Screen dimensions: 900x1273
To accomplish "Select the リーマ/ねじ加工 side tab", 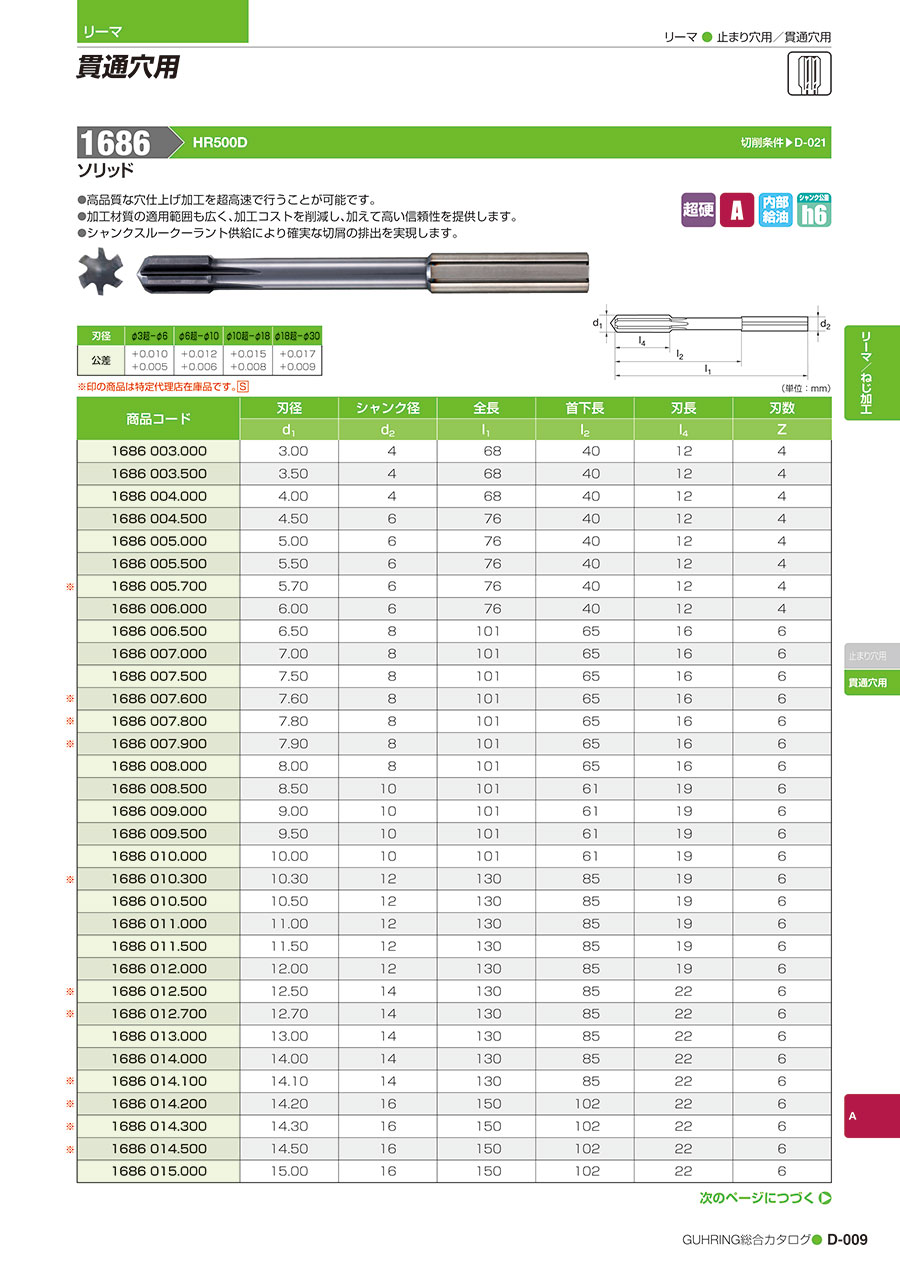I will pos(872,374).
